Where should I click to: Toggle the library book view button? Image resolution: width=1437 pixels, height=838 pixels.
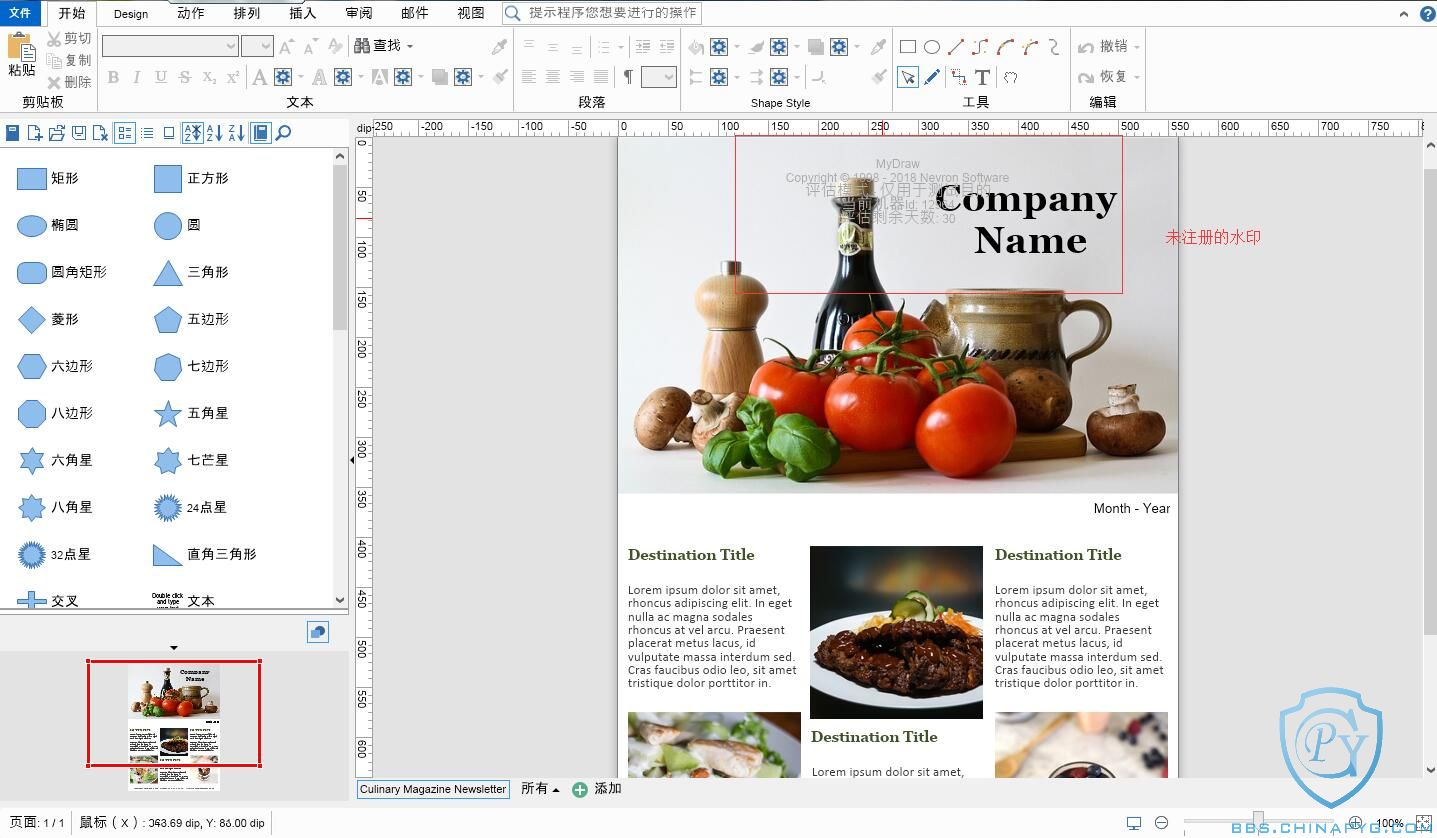(261, 133)
